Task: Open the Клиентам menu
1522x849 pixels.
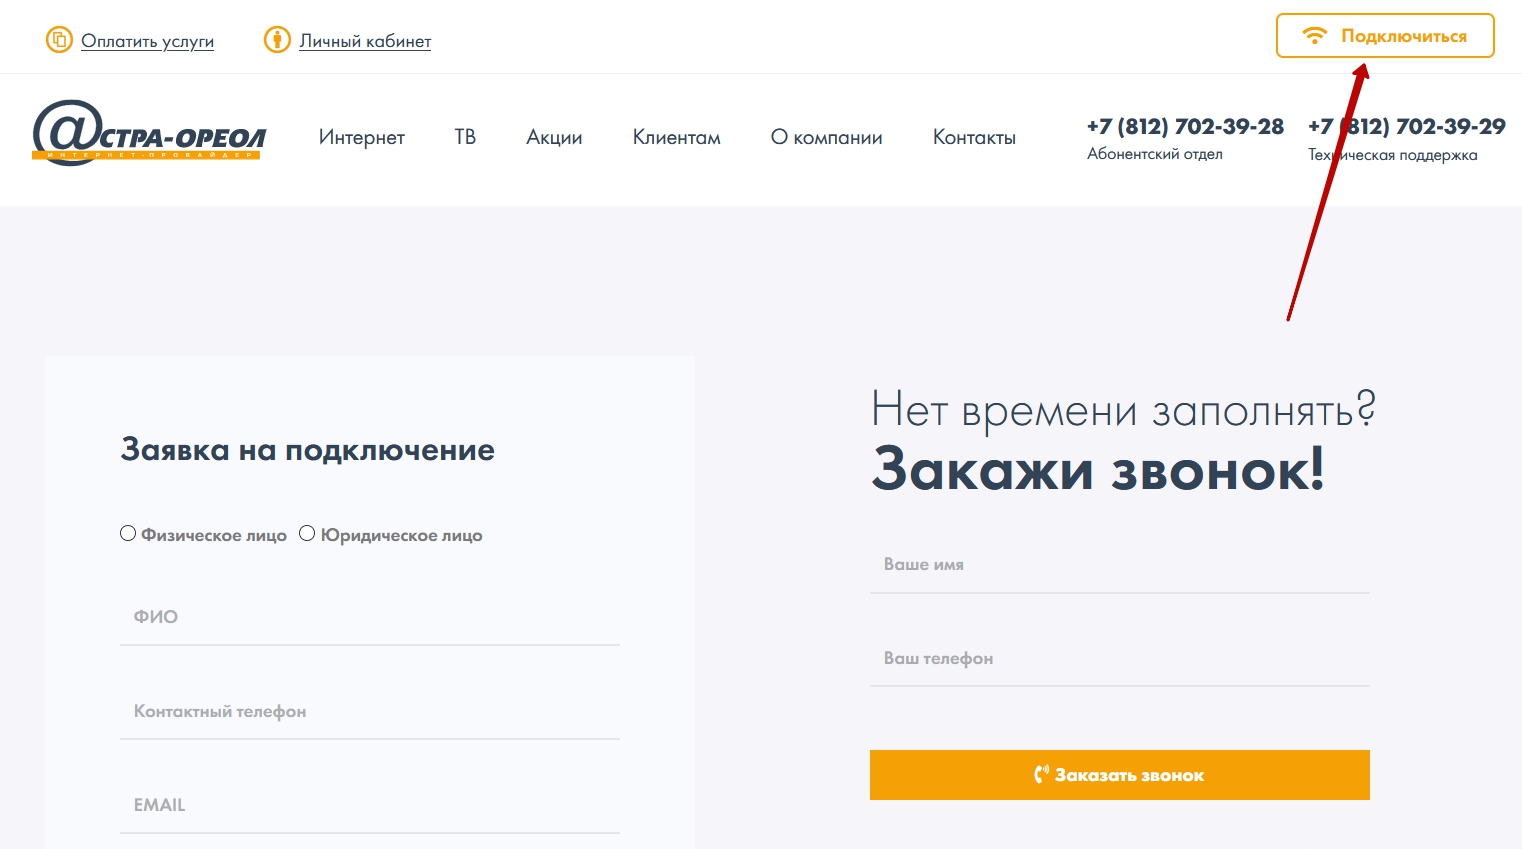Action: [677, 137]
